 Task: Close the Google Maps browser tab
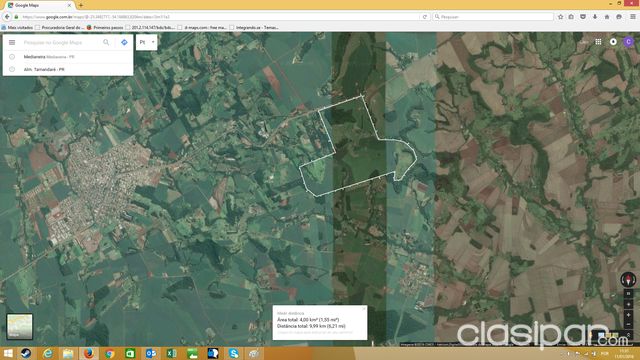pos(69,5)
